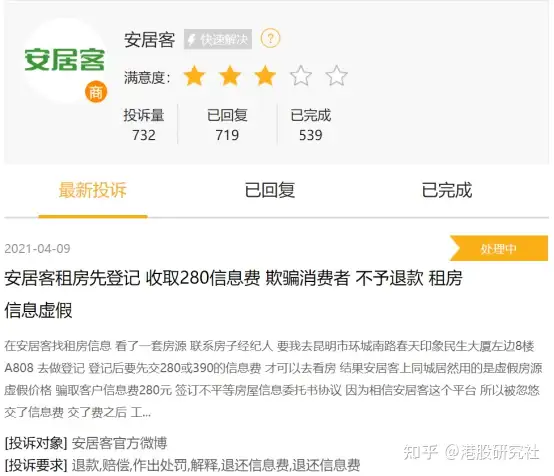Click the 安居客 green logo avatar
Viewport: 554px width, 476px height.
pos(64,60)
